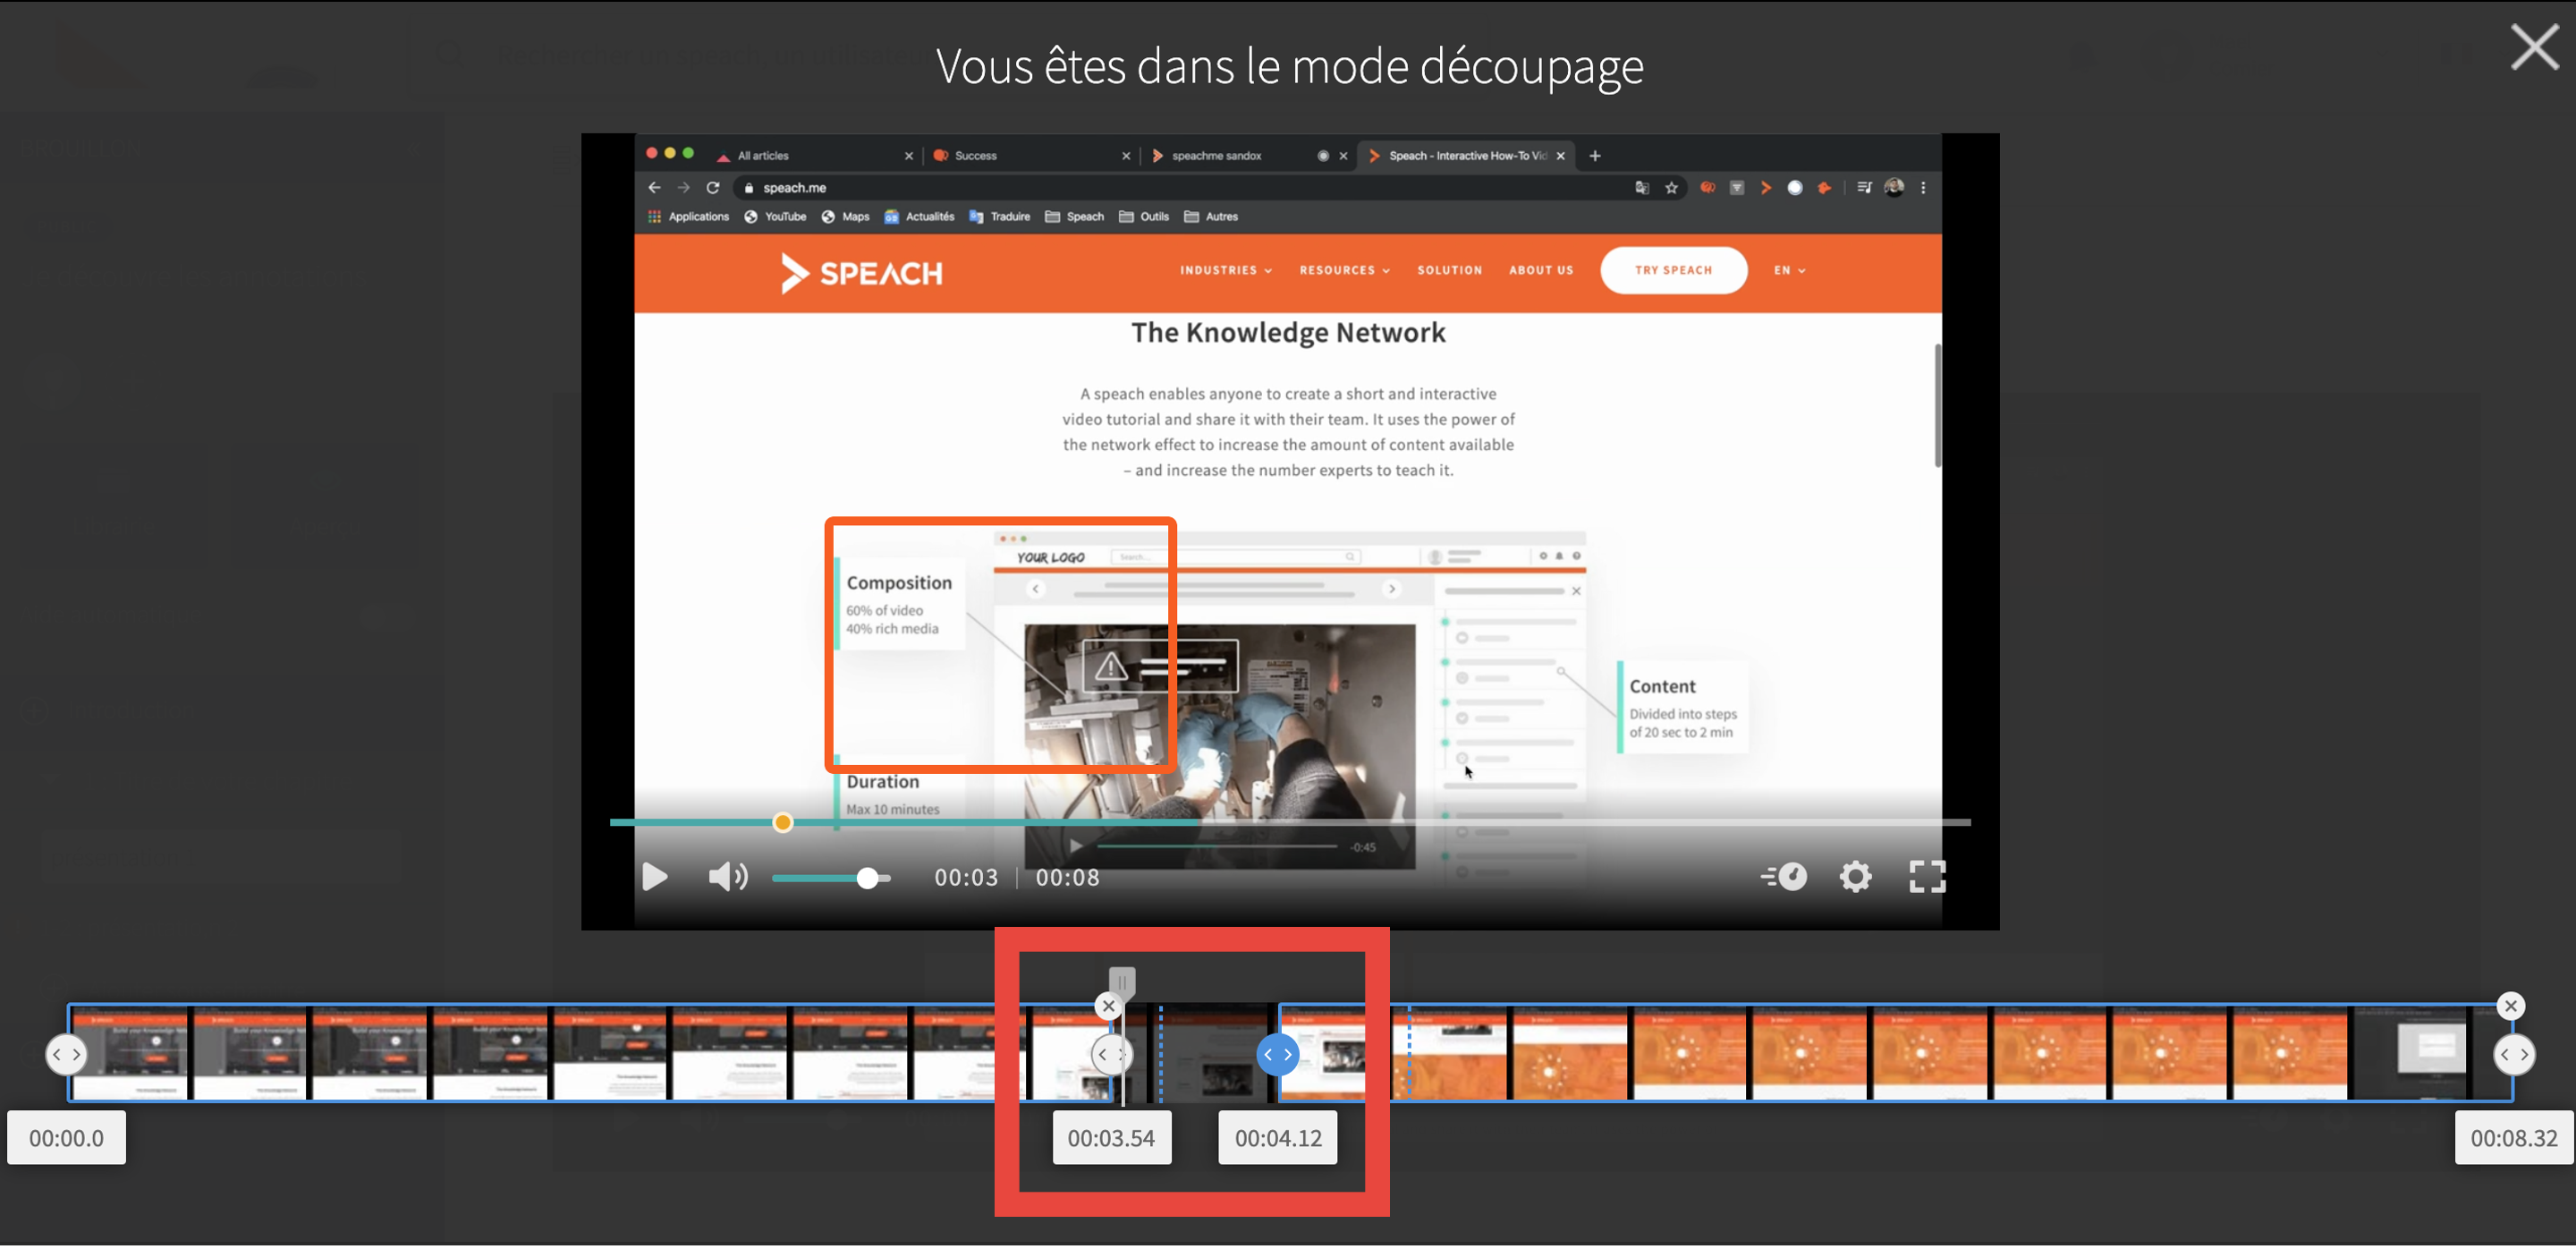This screenshot has height=1249, width=2576.
Task: Click the playhead marker above the timeline
Action: (1122, 982)
